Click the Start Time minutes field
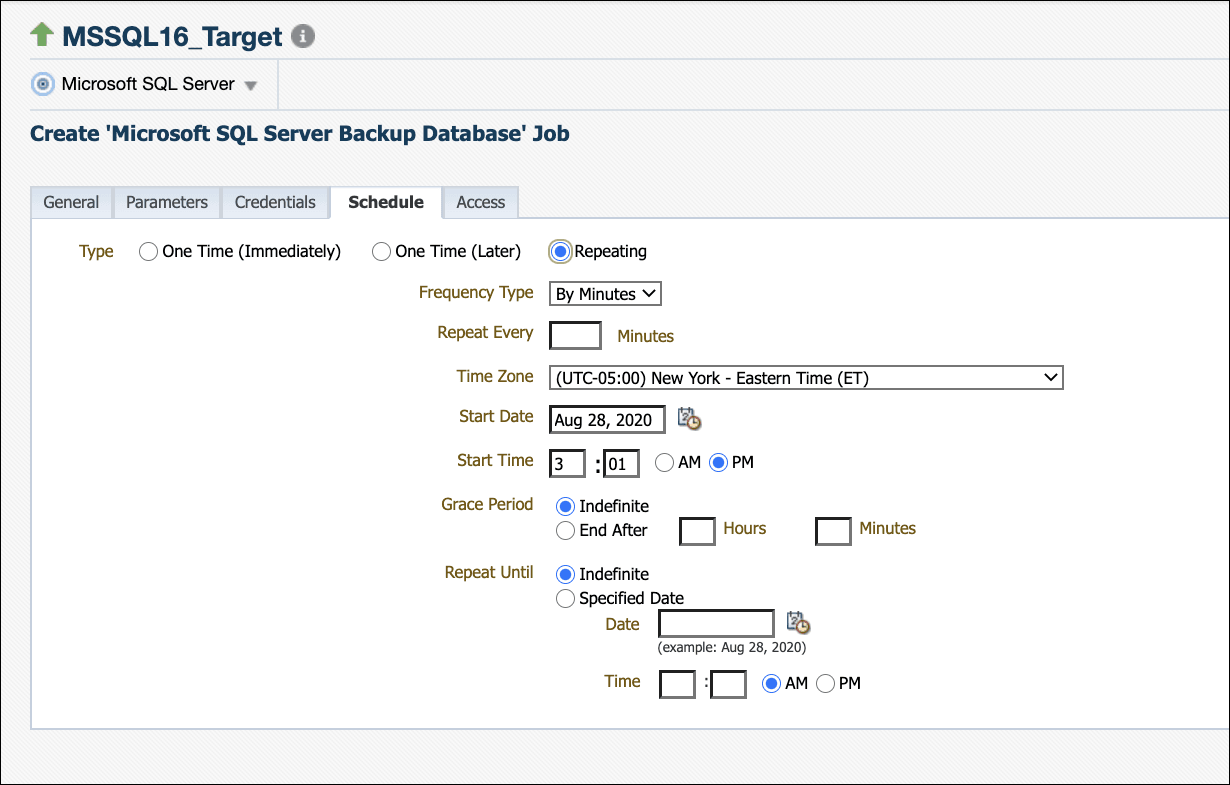 pyautogui.click(x=622, y=463)
